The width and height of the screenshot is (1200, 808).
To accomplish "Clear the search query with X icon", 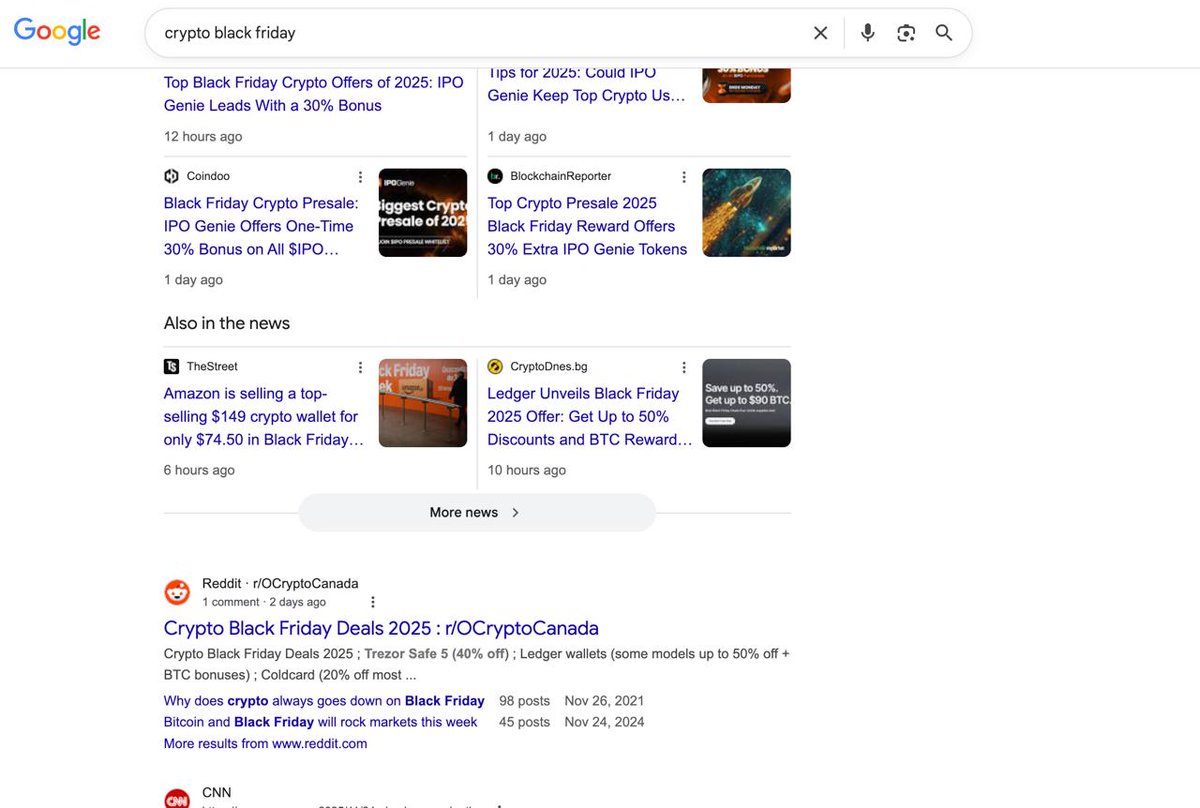I will click(x=821, y=33).
